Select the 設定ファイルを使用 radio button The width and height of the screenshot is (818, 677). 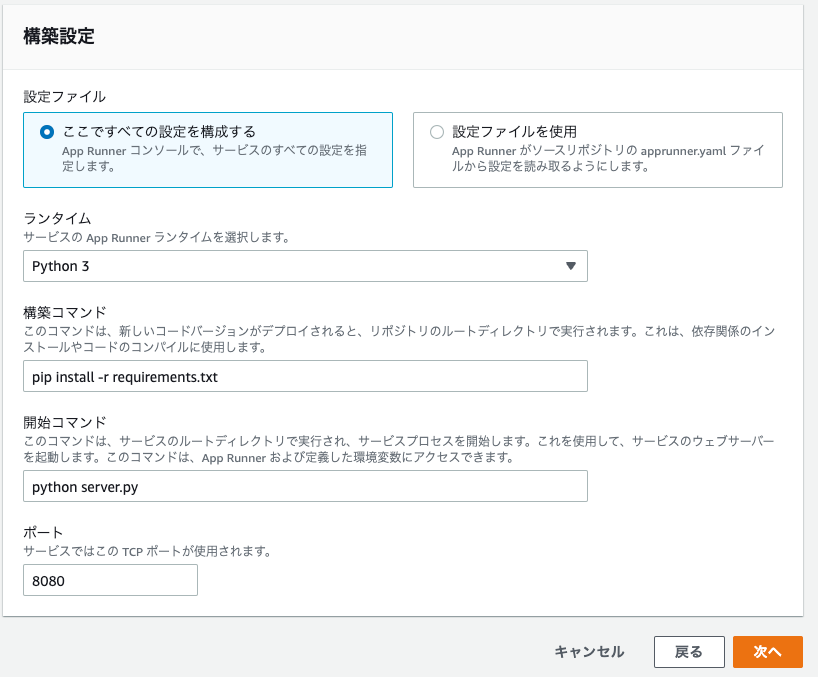(437, 132)
